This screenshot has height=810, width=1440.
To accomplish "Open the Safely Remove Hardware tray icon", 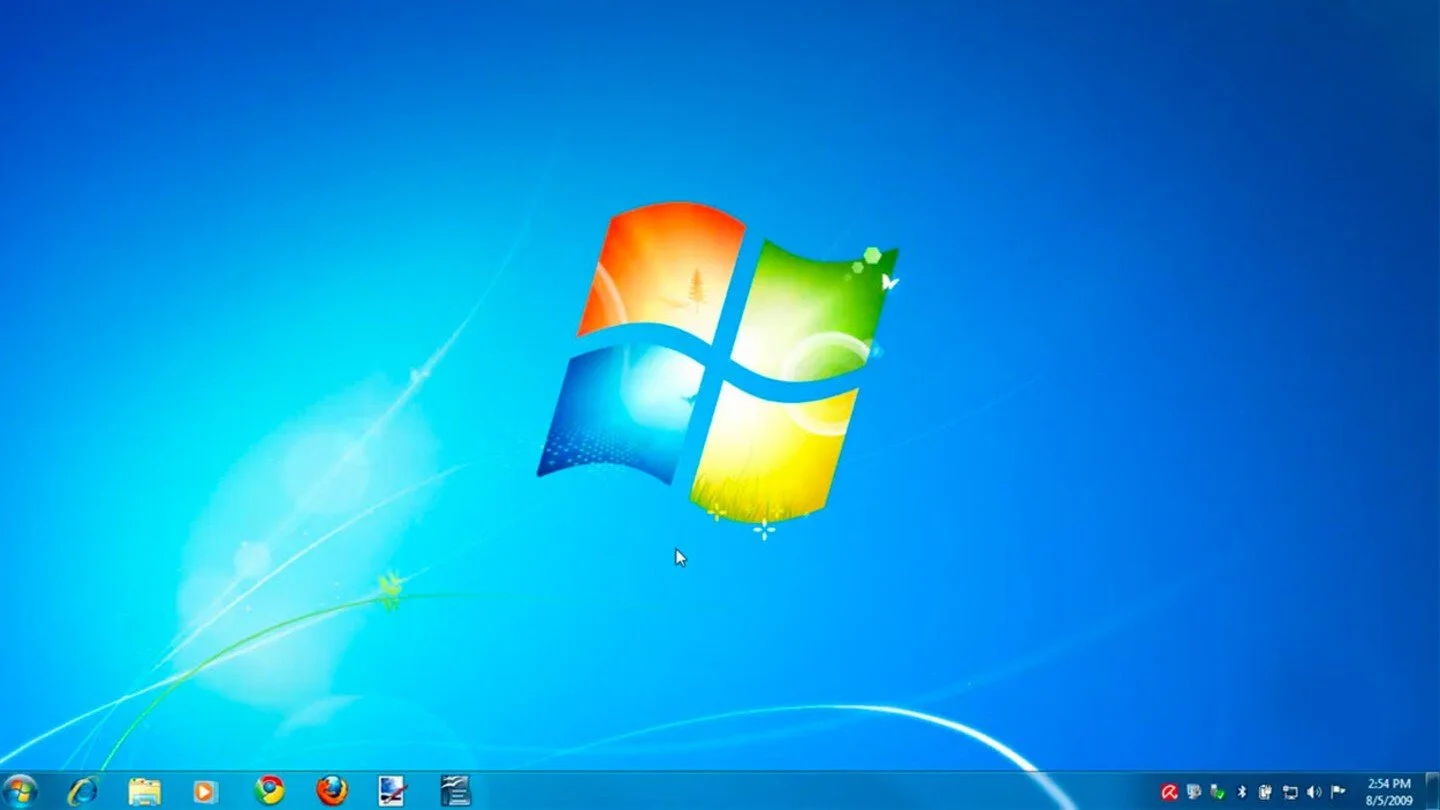I will [x=1217, y=792].
